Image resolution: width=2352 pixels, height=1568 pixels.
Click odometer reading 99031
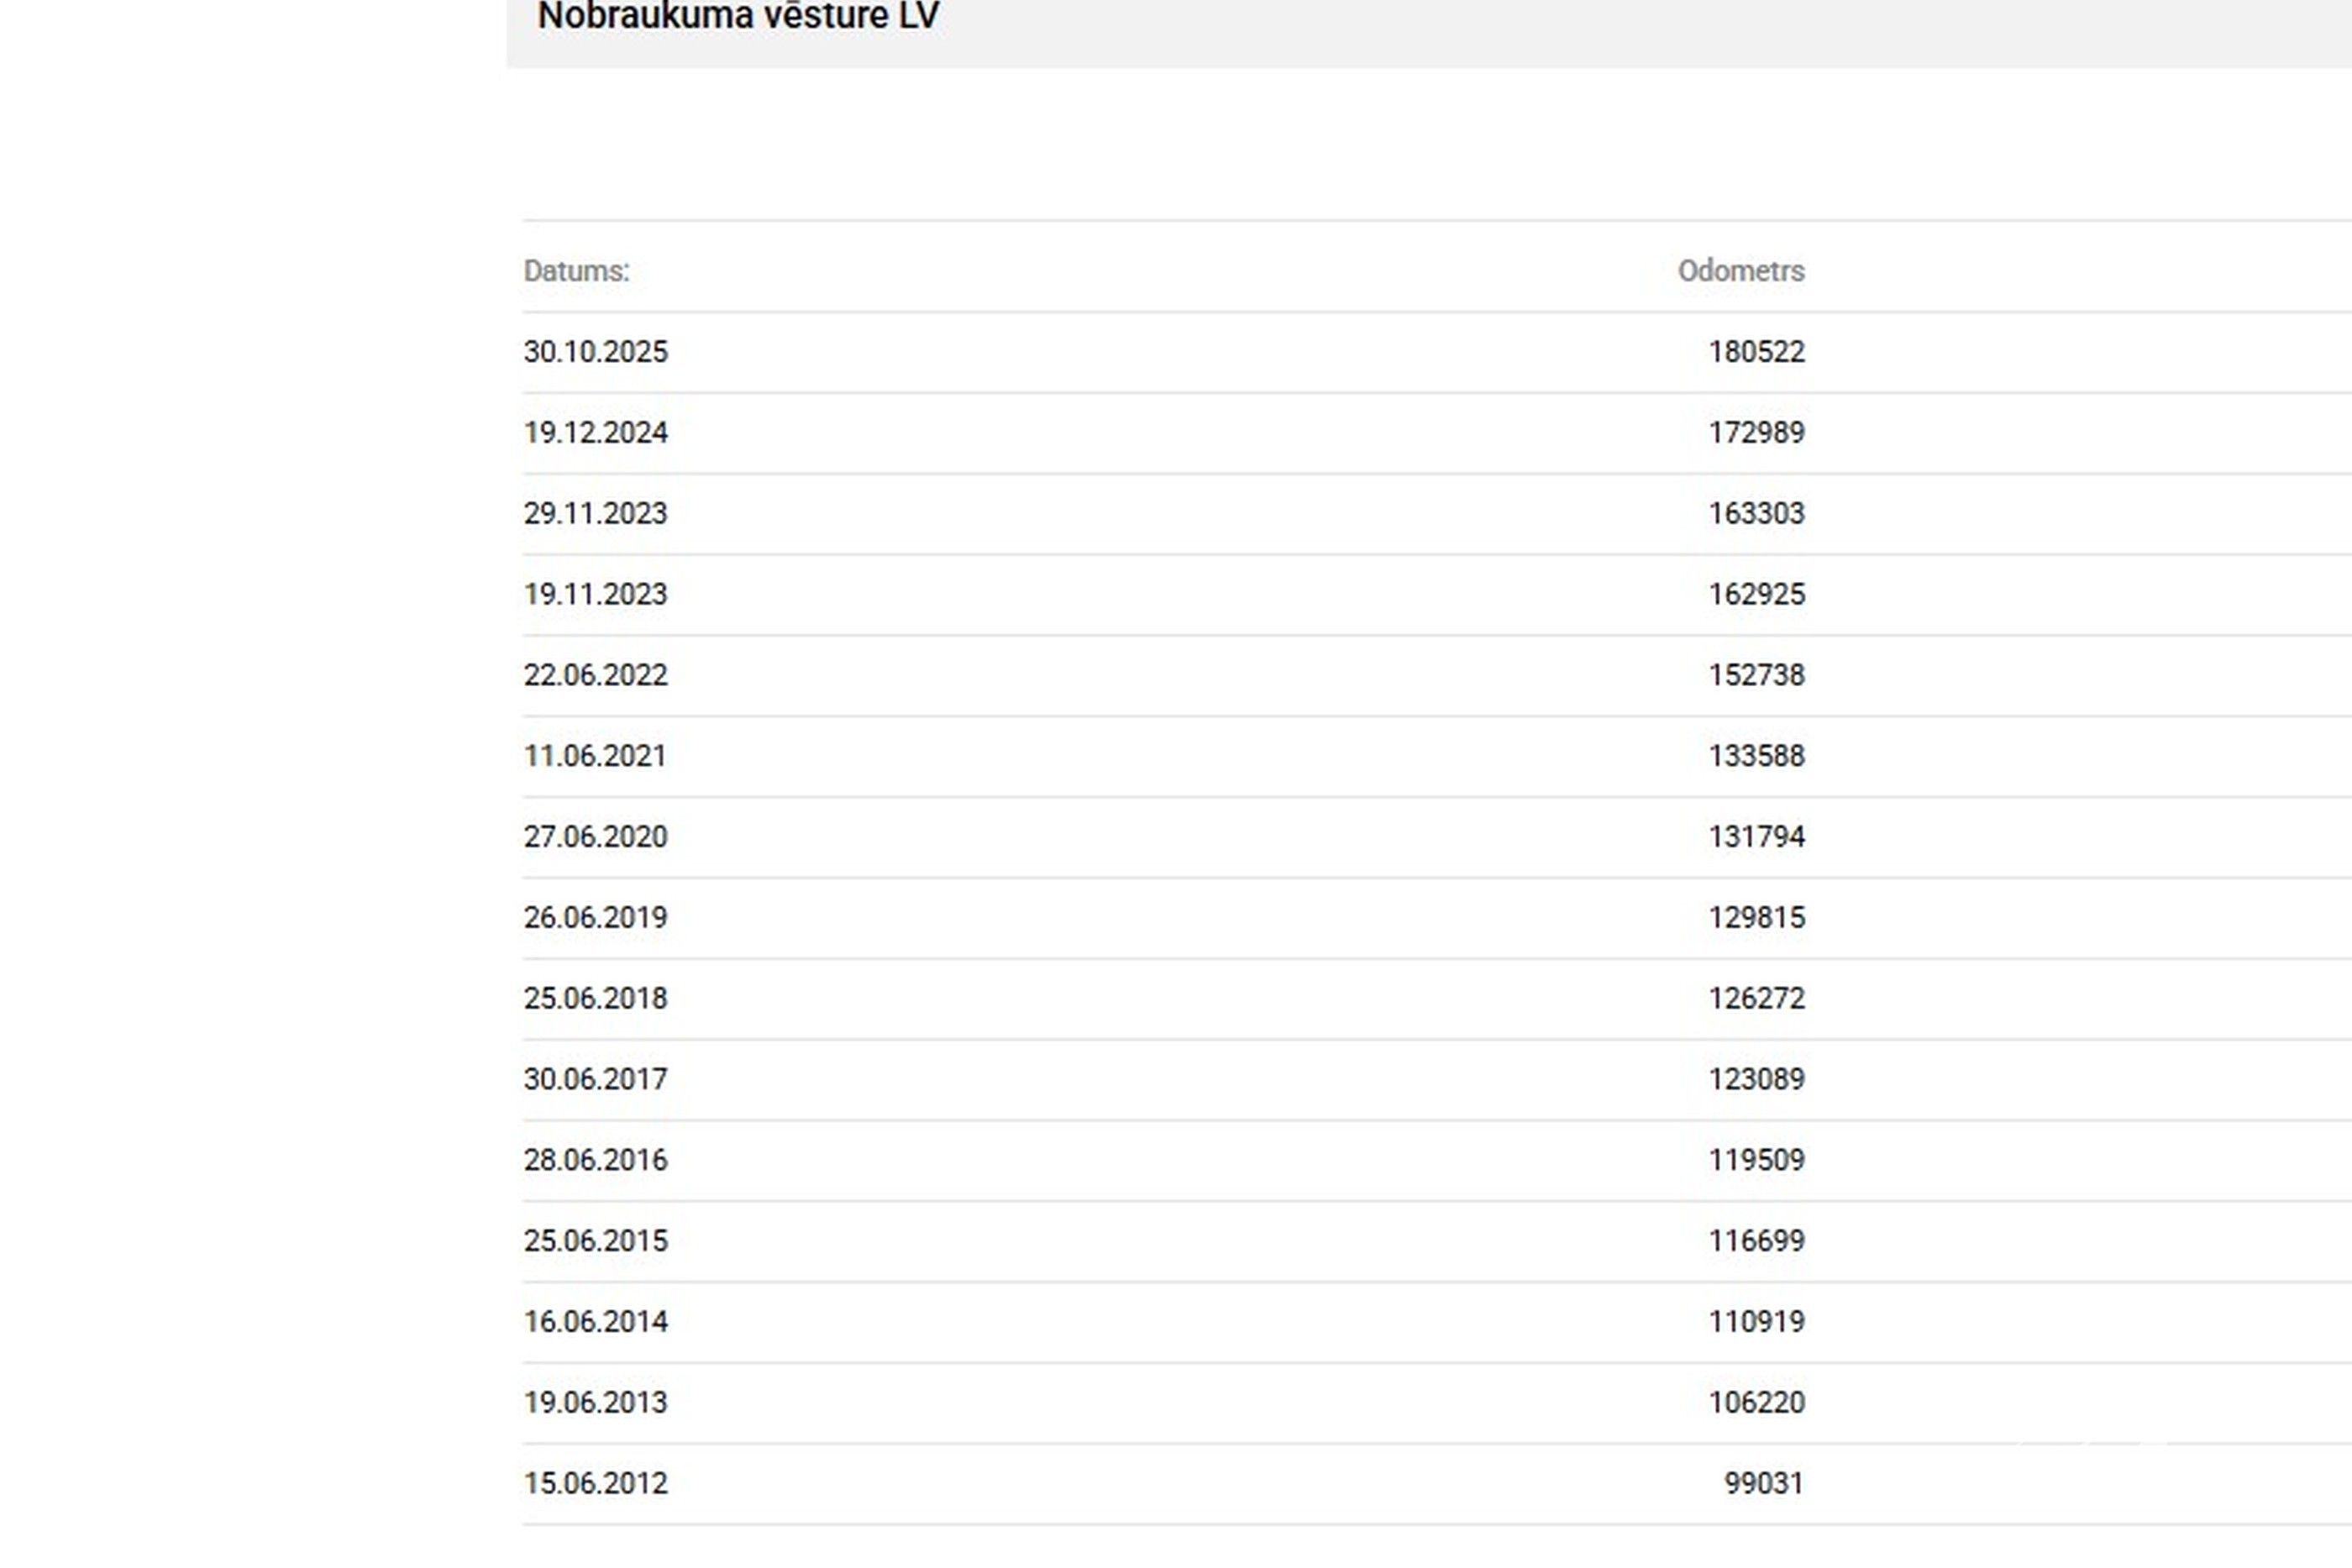(x=1764, y=1484)
